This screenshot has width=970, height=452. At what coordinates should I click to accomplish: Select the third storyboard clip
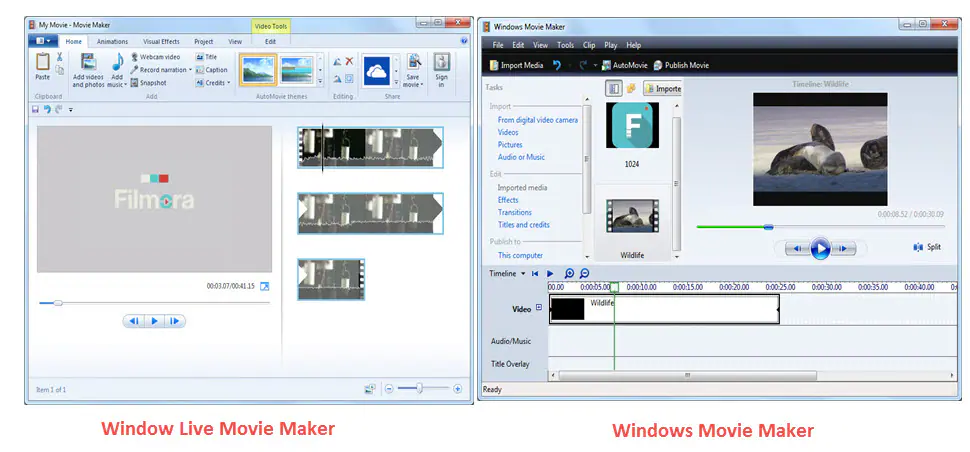pos(331,279)
